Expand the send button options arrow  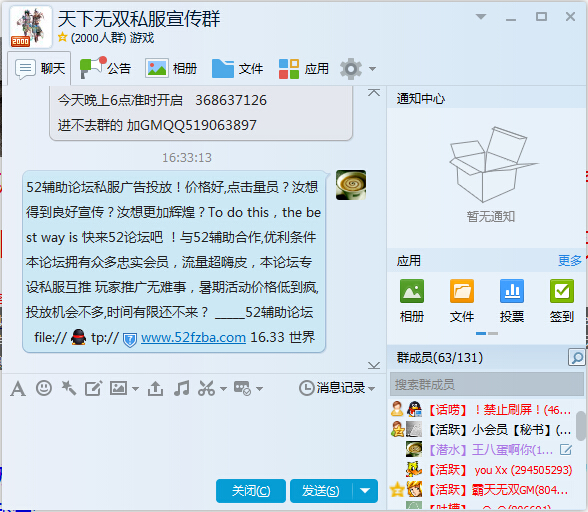click(x=365, y=491)
